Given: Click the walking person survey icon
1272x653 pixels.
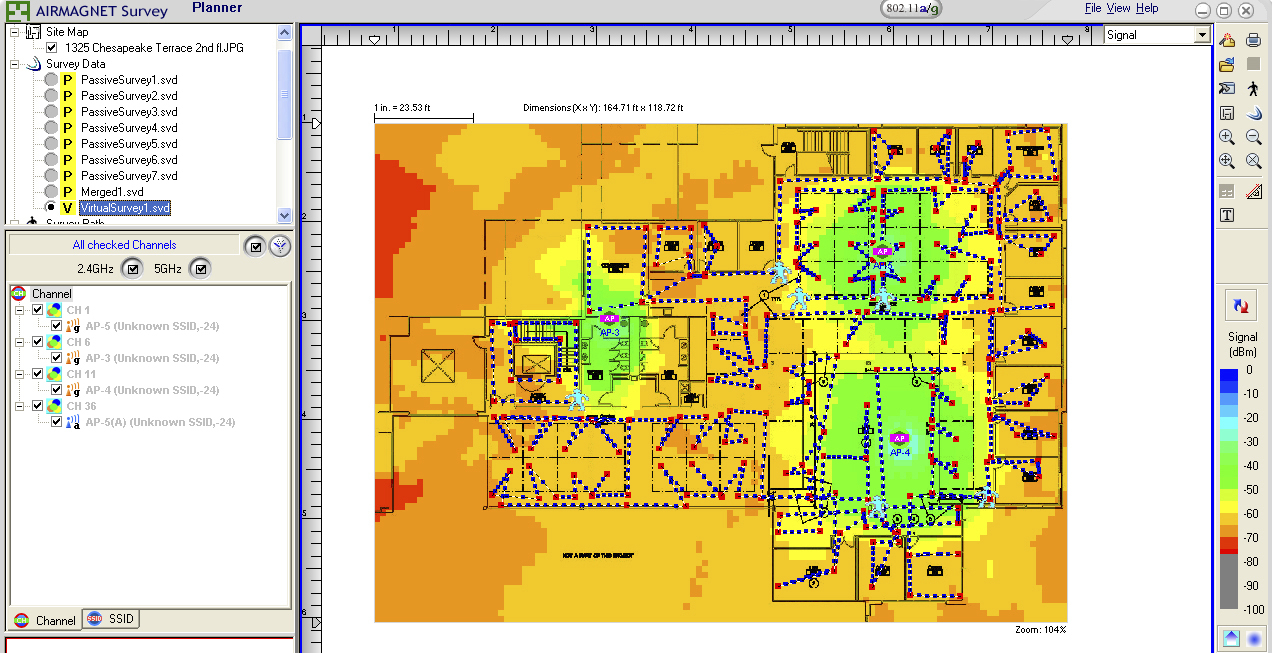Looking at the screenshot, I should [x=1253, y=89].
